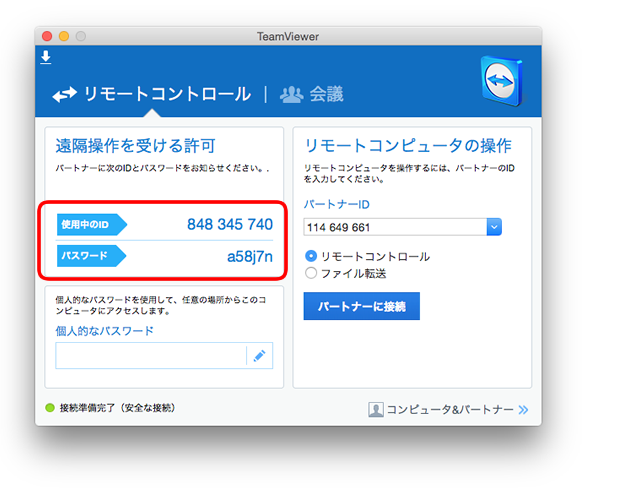
Task: Click the password value a58j7n
Action: pyautogui.click(x=250, y=257)
